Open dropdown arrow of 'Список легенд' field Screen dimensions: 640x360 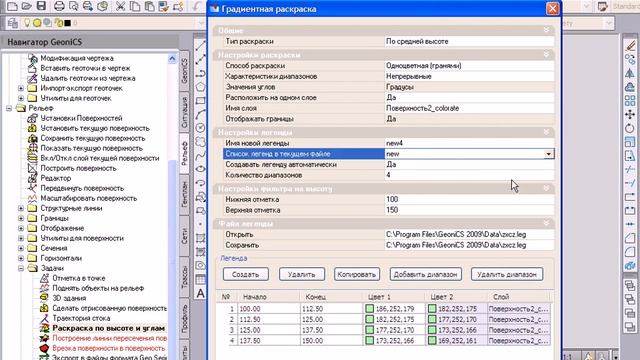coord(549,154)
